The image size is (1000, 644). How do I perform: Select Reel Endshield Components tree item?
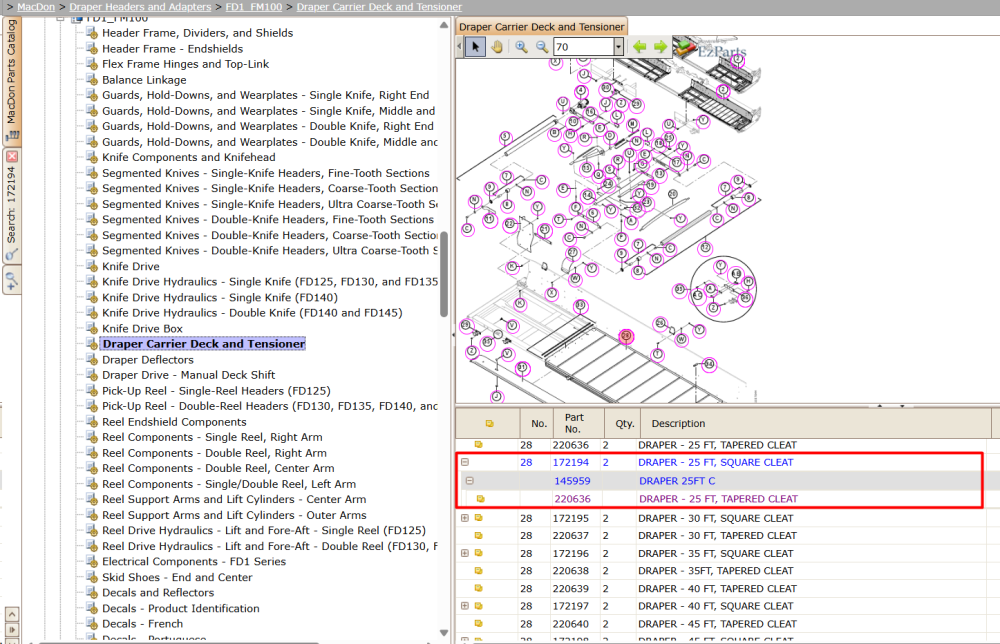(174, 422)
